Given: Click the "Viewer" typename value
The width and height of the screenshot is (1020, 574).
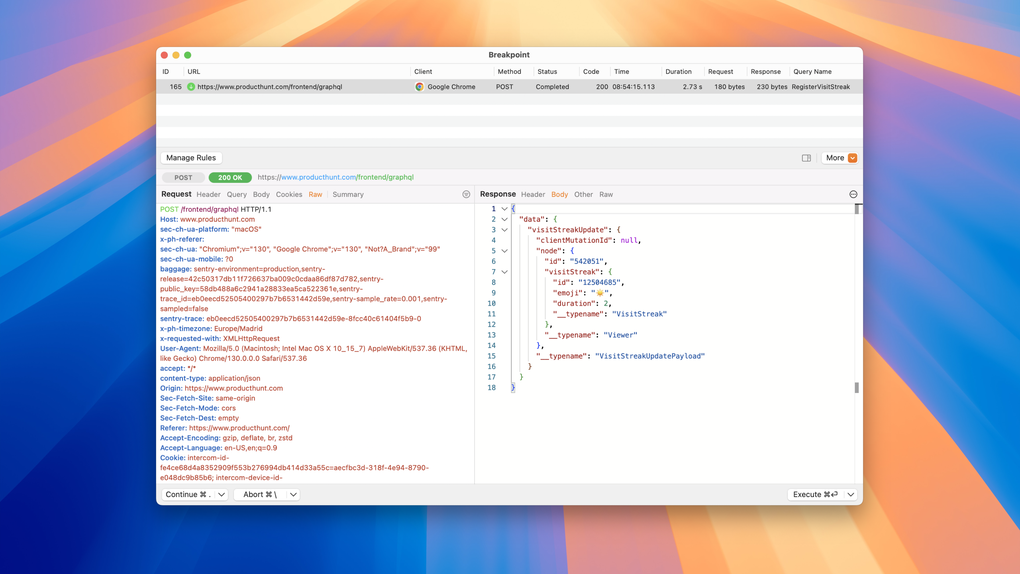Looking at the screenshot, I should [620, 335].
